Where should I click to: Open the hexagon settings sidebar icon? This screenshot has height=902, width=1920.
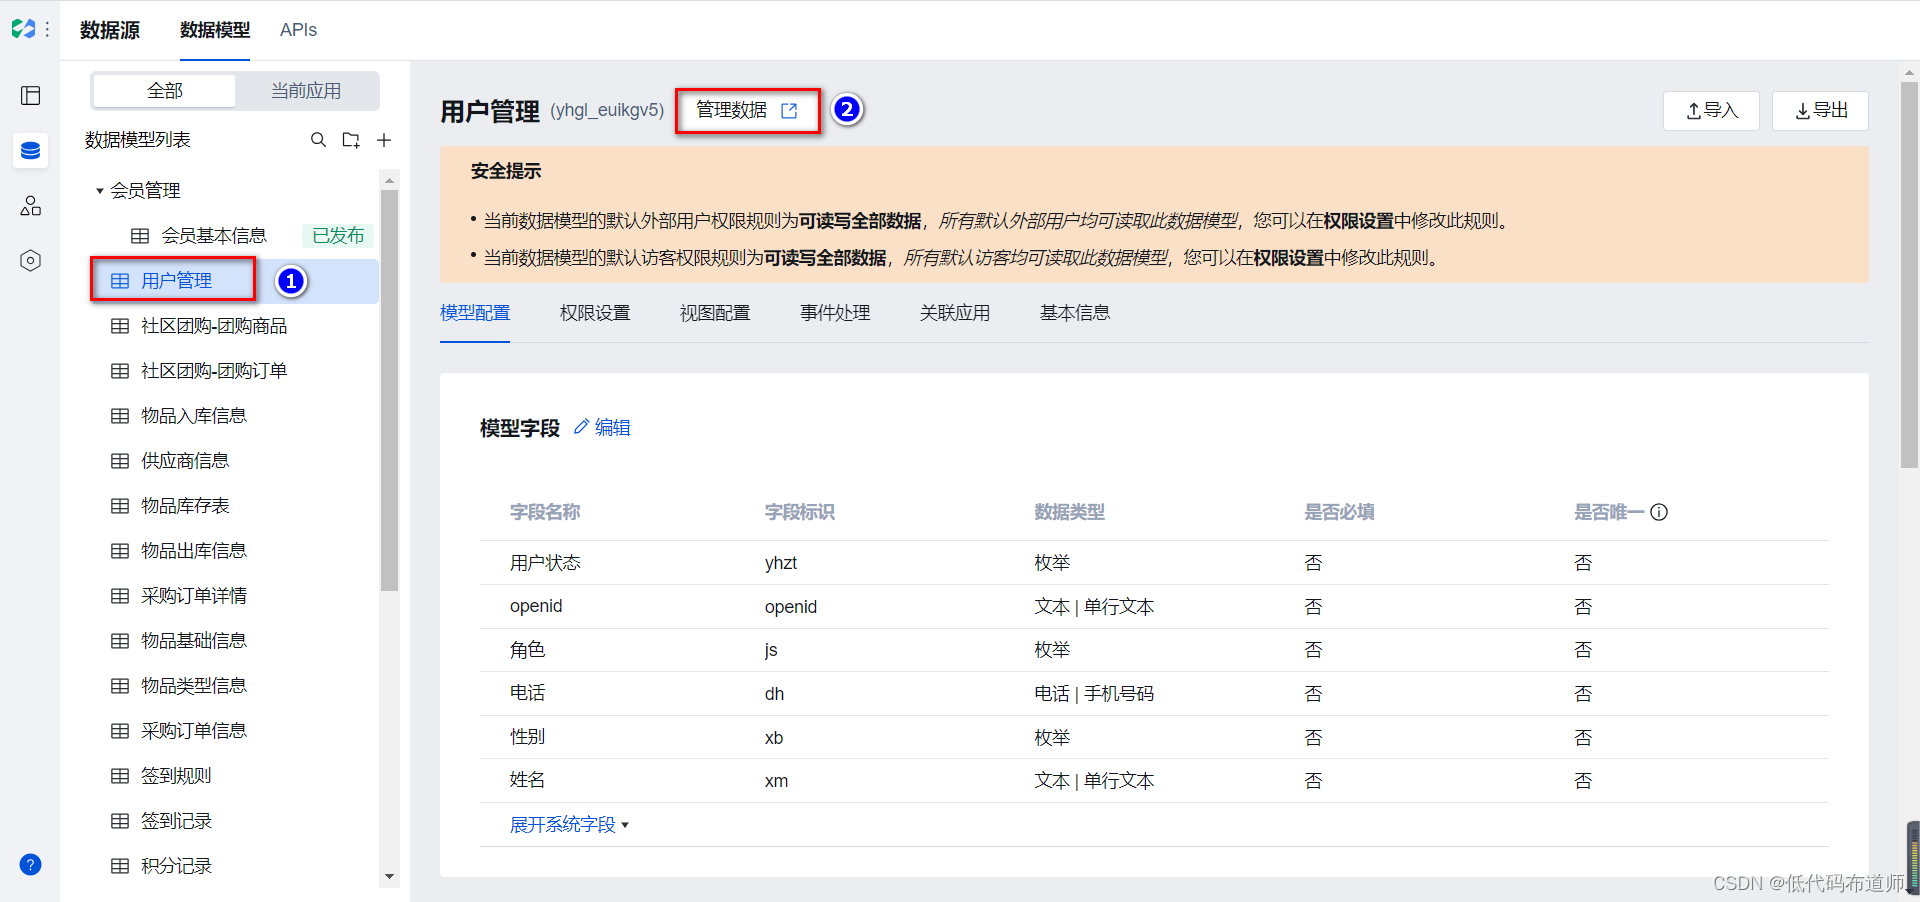click(30, 260)
